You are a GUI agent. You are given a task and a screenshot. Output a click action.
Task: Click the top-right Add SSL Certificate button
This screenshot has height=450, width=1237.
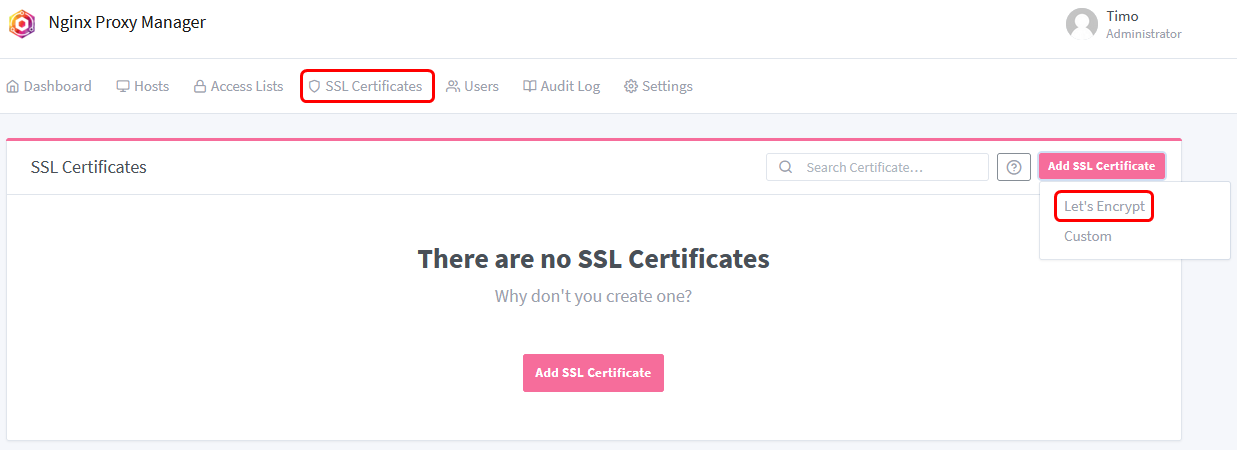[1102, 166]
